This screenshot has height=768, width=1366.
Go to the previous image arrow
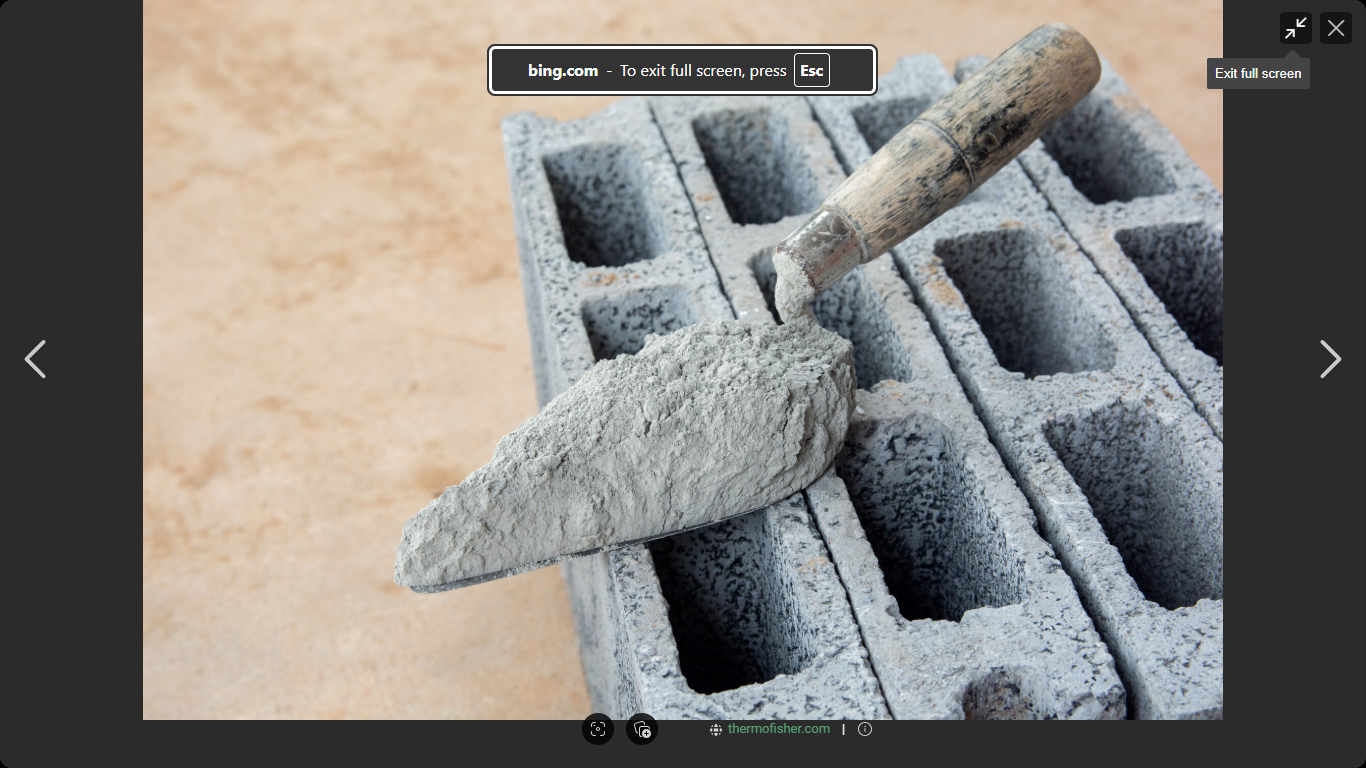click(35, 359)
